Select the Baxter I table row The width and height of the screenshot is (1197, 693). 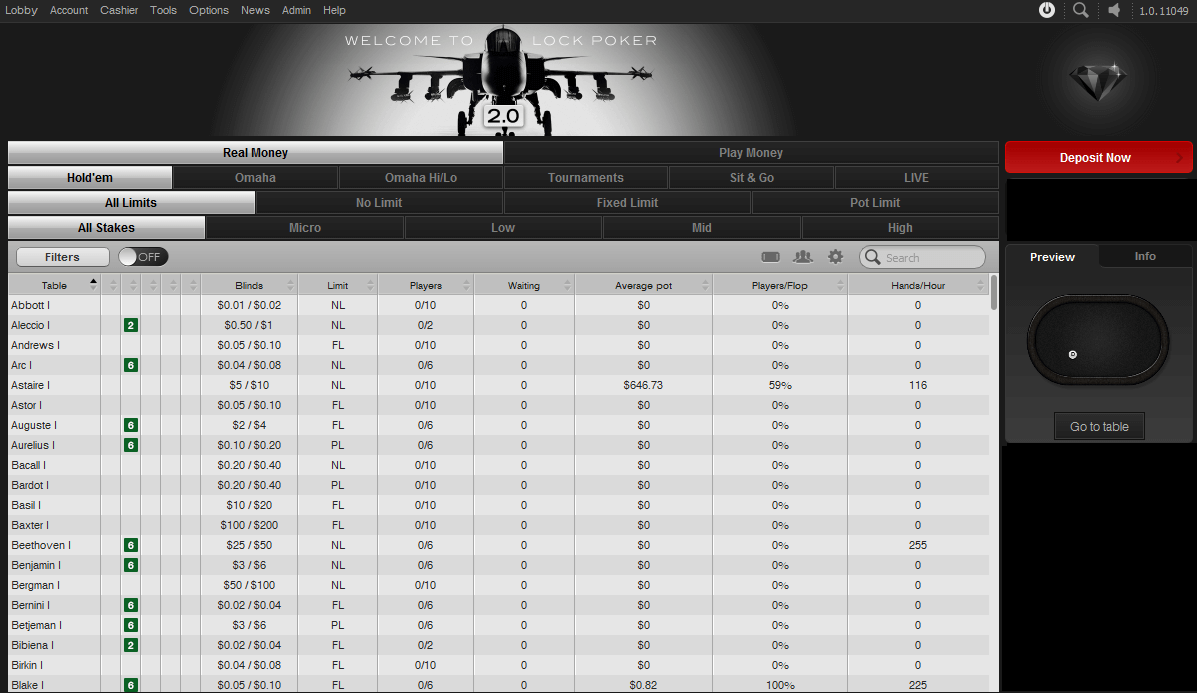(x=498, y=525)
